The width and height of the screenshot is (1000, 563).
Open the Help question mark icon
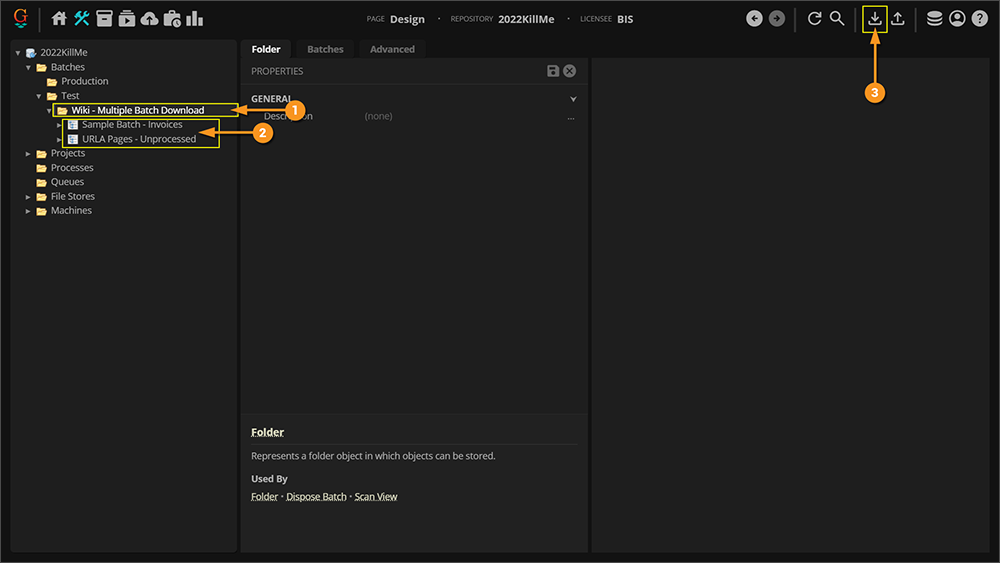pyautogui.click(x=980, y=18)
